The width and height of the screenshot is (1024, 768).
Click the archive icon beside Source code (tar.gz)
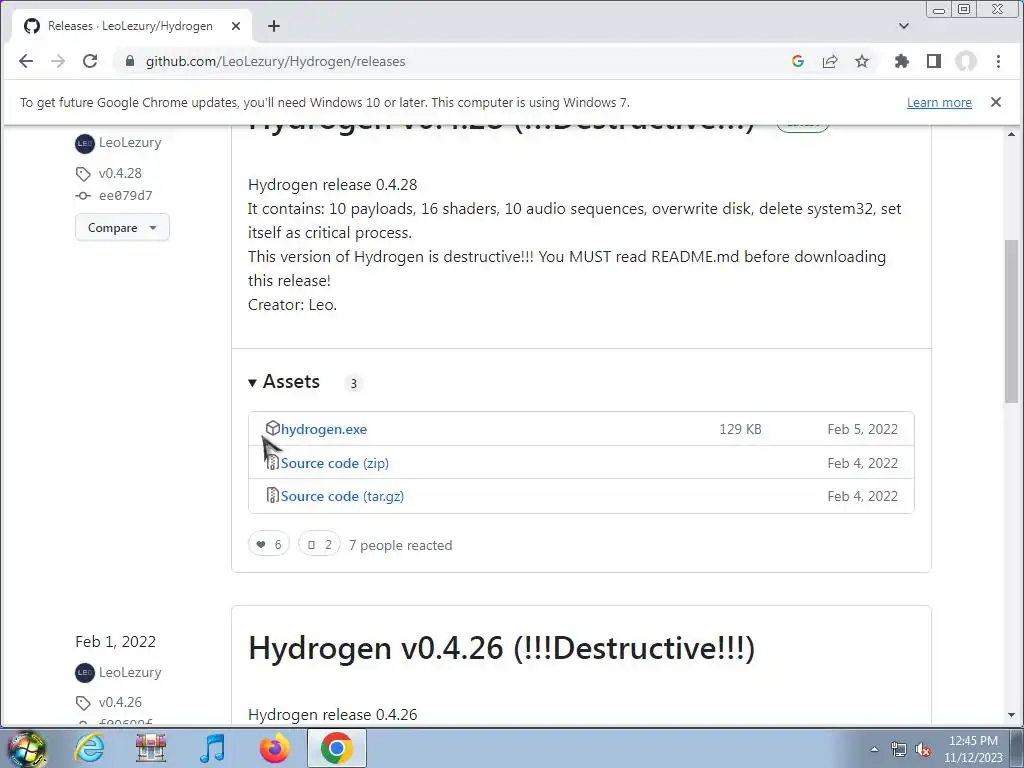273,496
